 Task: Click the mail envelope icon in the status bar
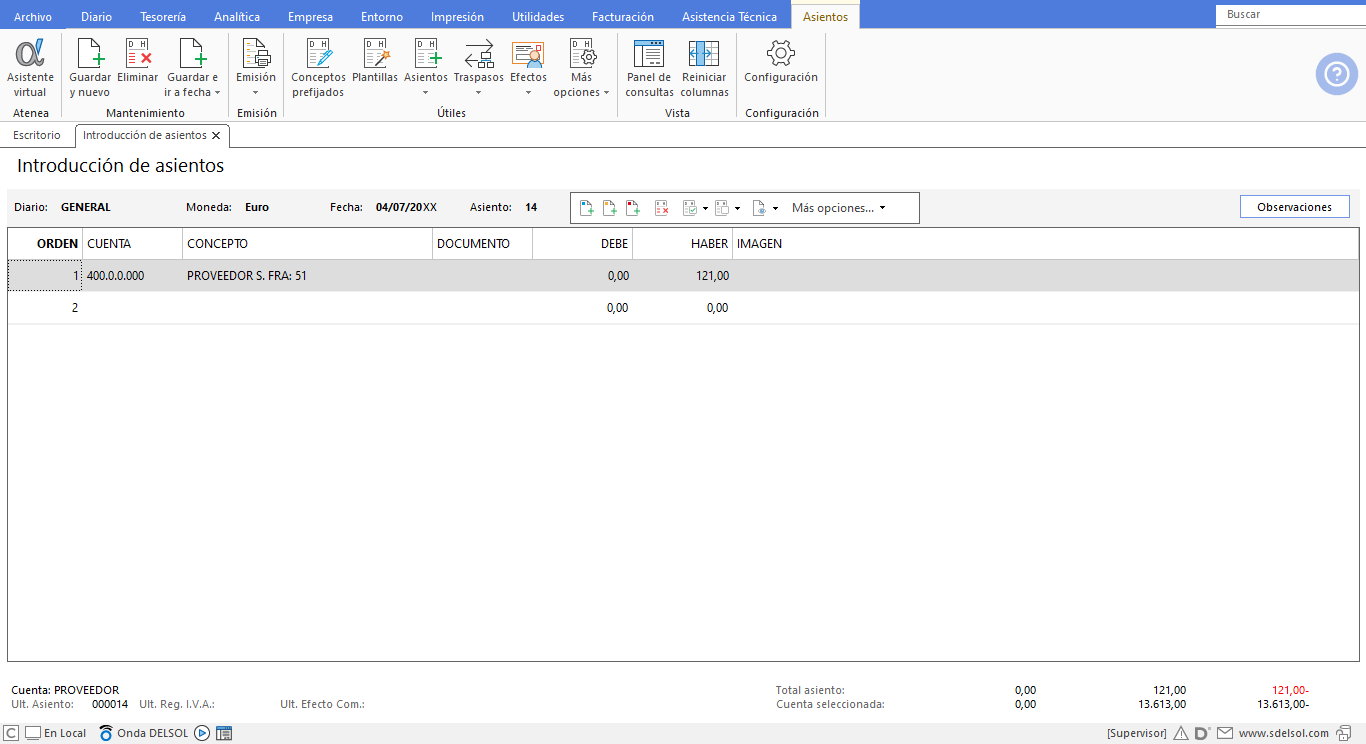[1225, 733]
